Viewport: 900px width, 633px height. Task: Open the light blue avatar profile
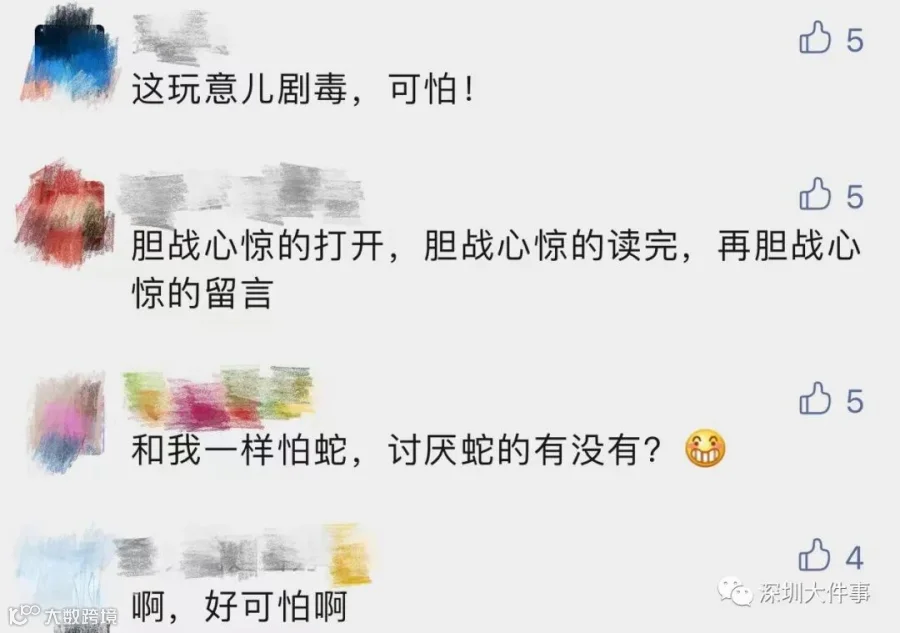click(x=63, y=574)
